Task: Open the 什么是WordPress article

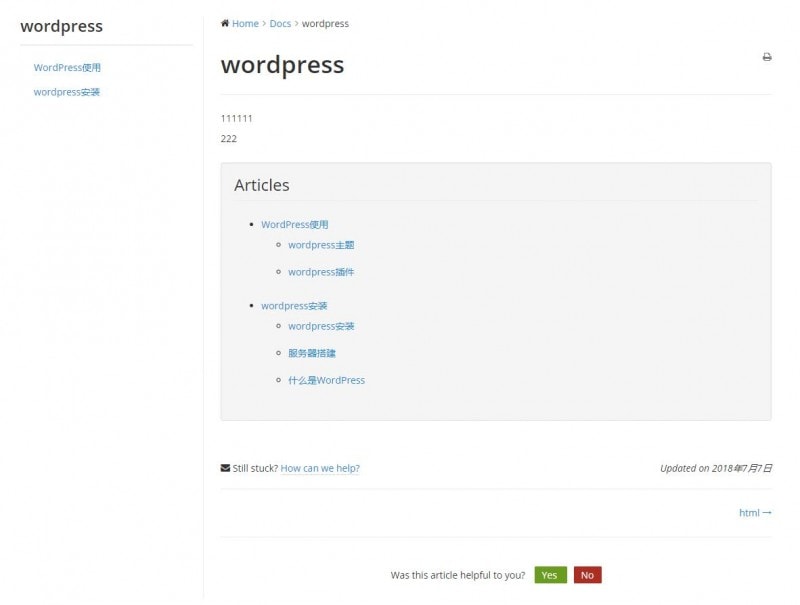Action: tap(326, 380)
